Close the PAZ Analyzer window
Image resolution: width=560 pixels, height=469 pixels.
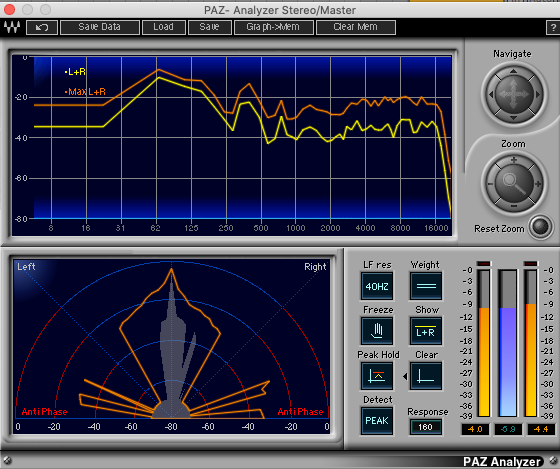pos(9,10)
